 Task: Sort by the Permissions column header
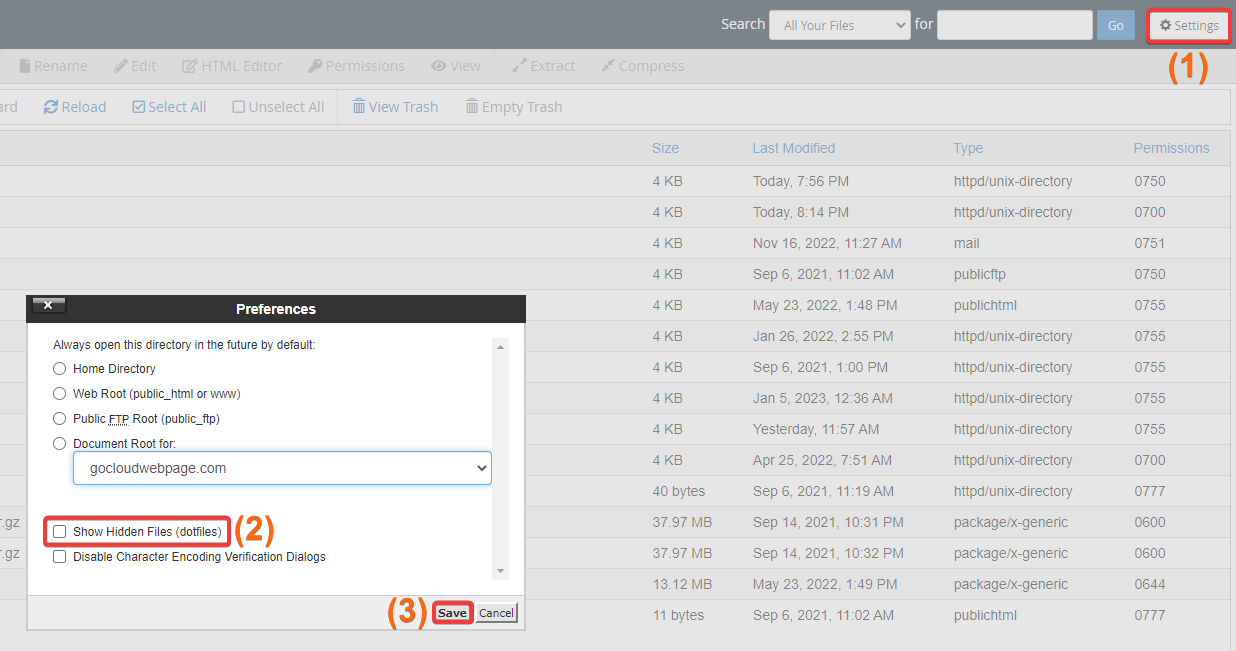1171,148
